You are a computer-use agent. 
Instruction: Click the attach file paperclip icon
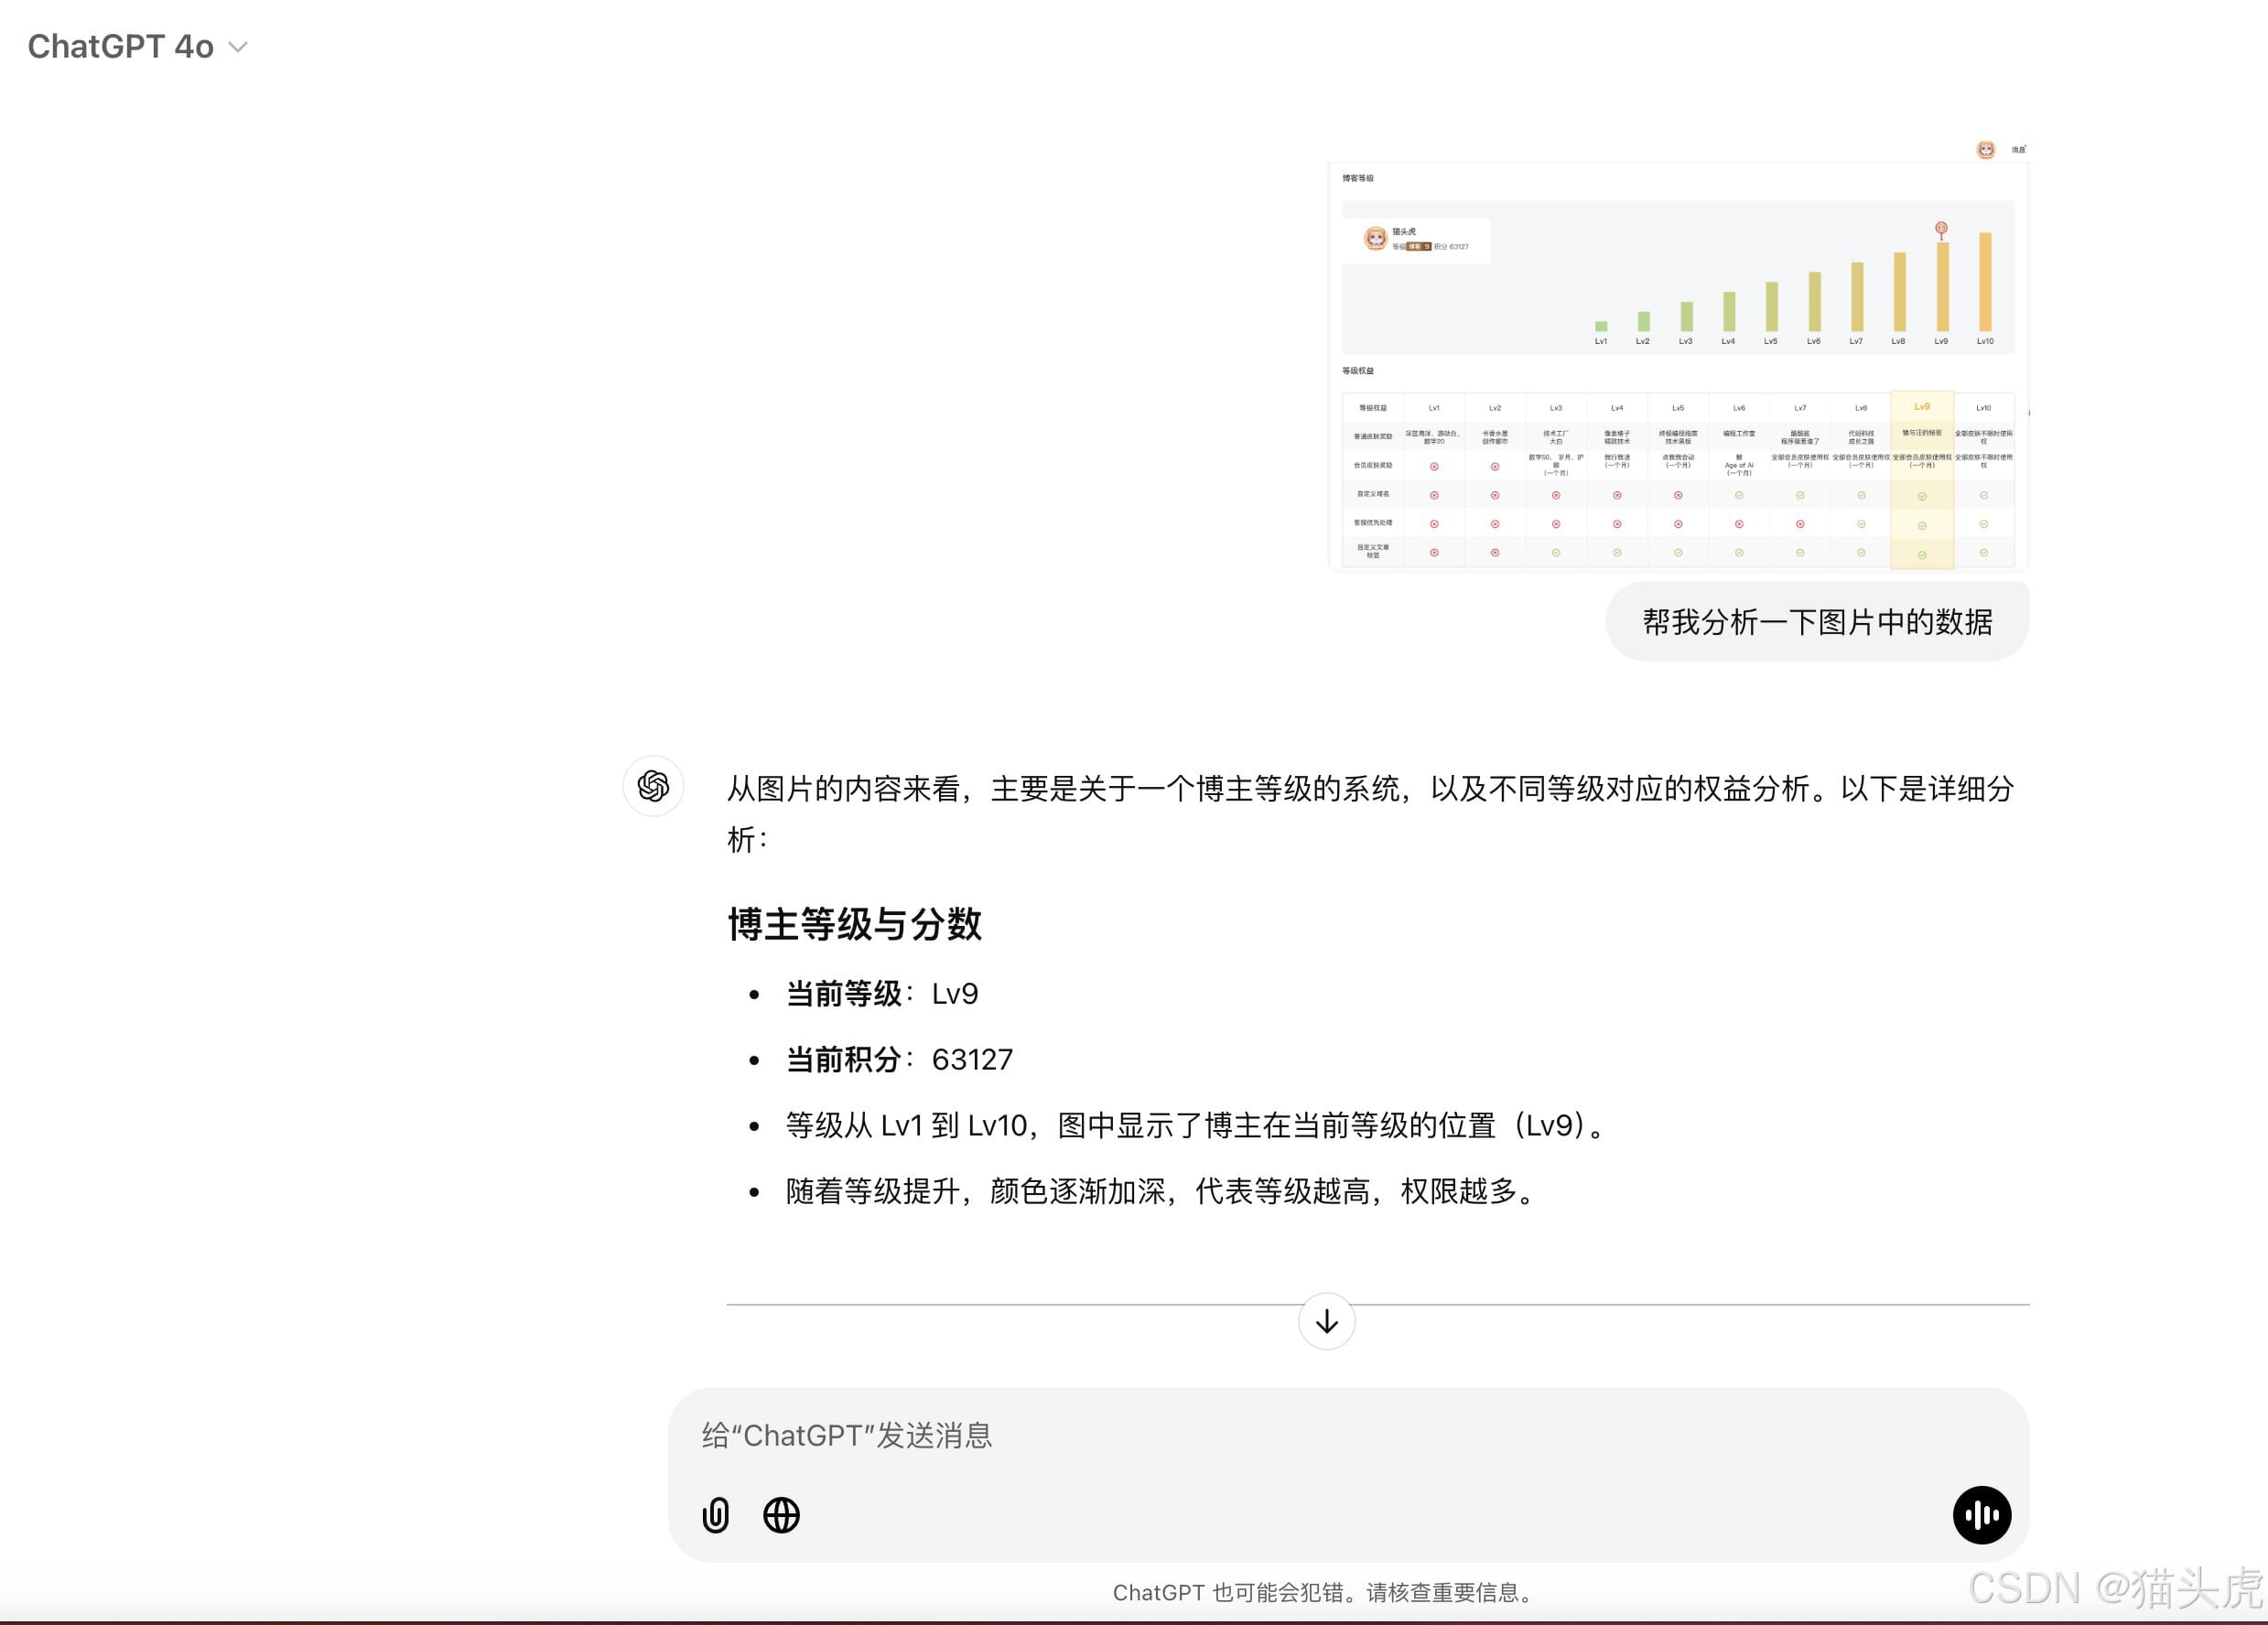[716, 1515]
